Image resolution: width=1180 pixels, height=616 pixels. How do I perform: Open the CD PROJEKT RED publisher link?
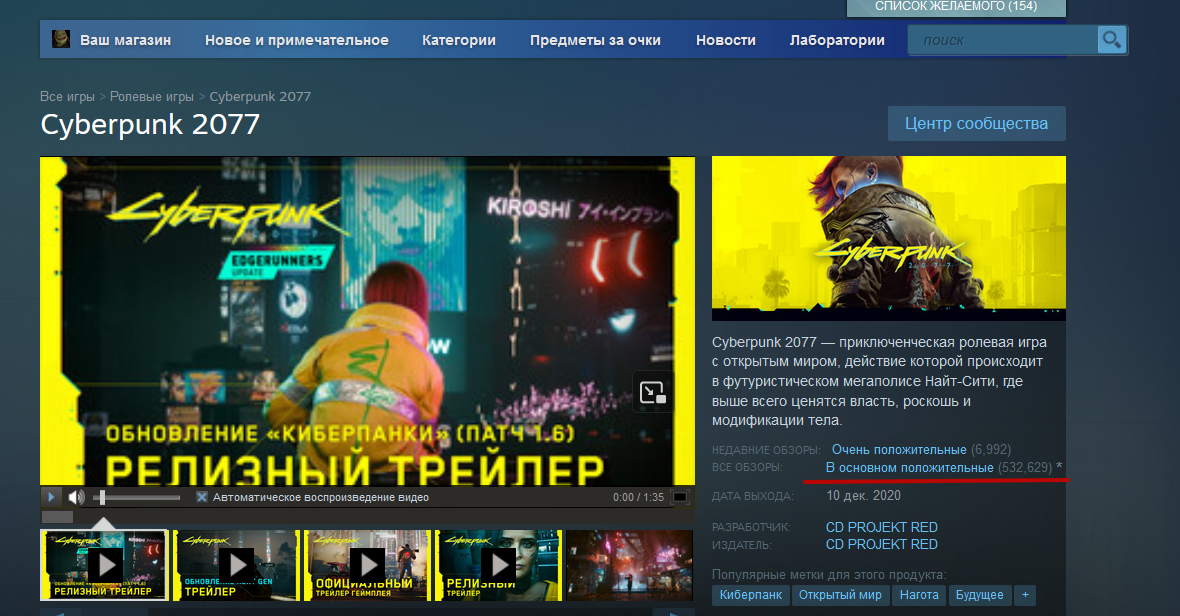(x=881, y=544)
